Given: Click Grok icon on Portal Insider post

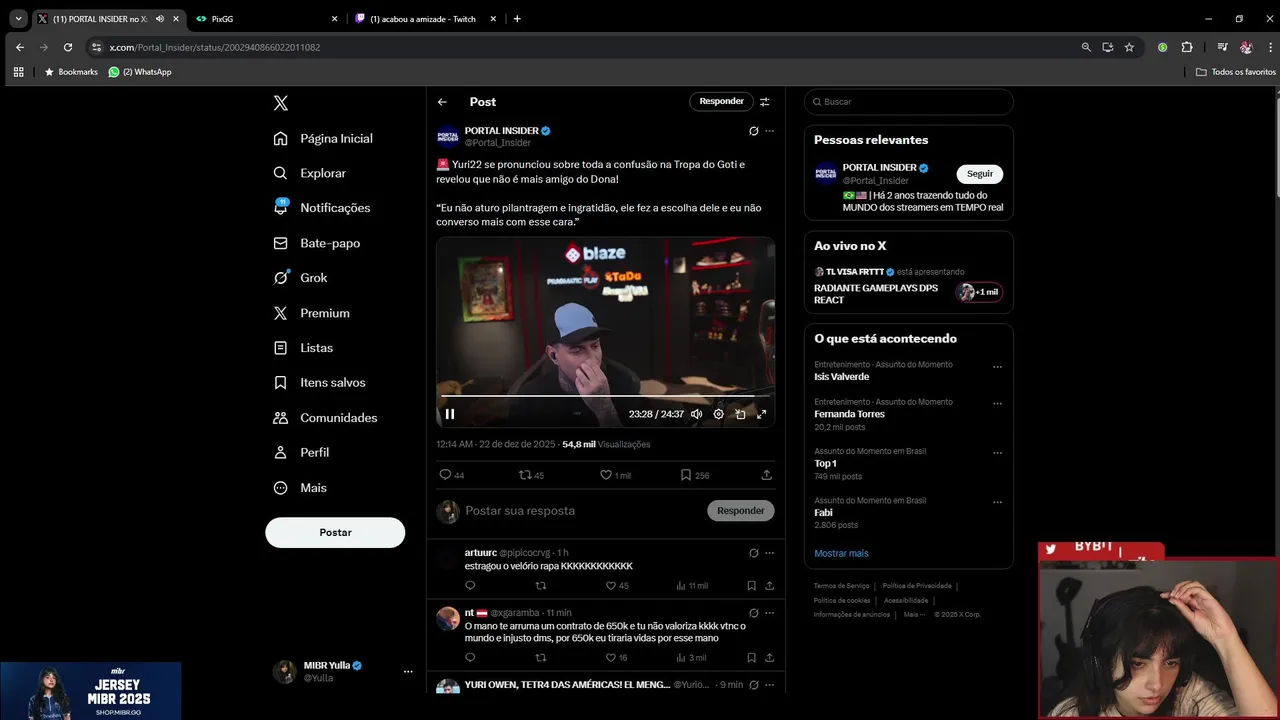Looking at the screenshot, I should coord(753,131).
